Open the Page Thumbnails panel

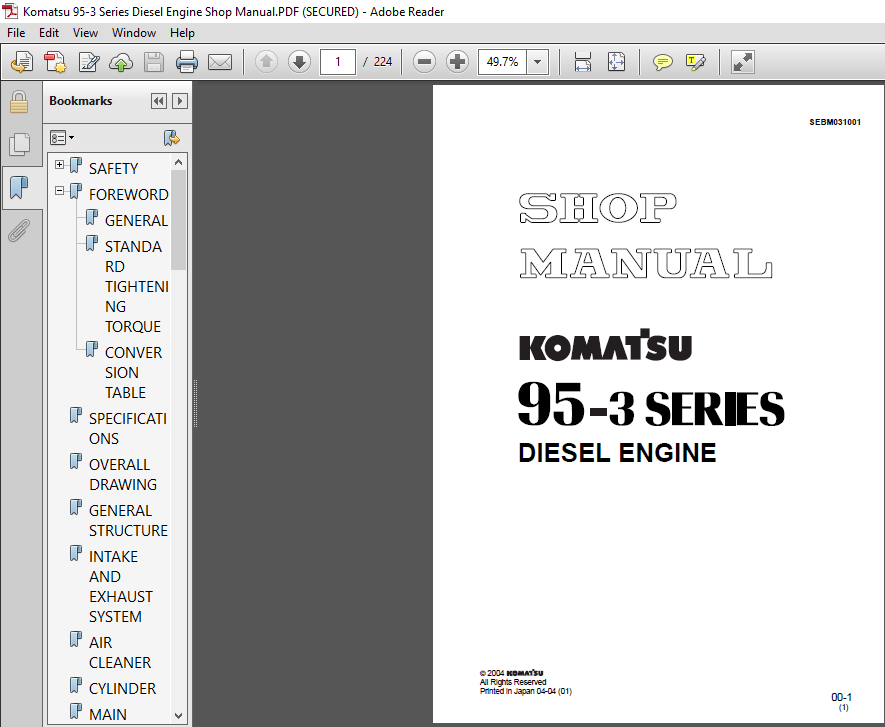[x=19, y=144]
